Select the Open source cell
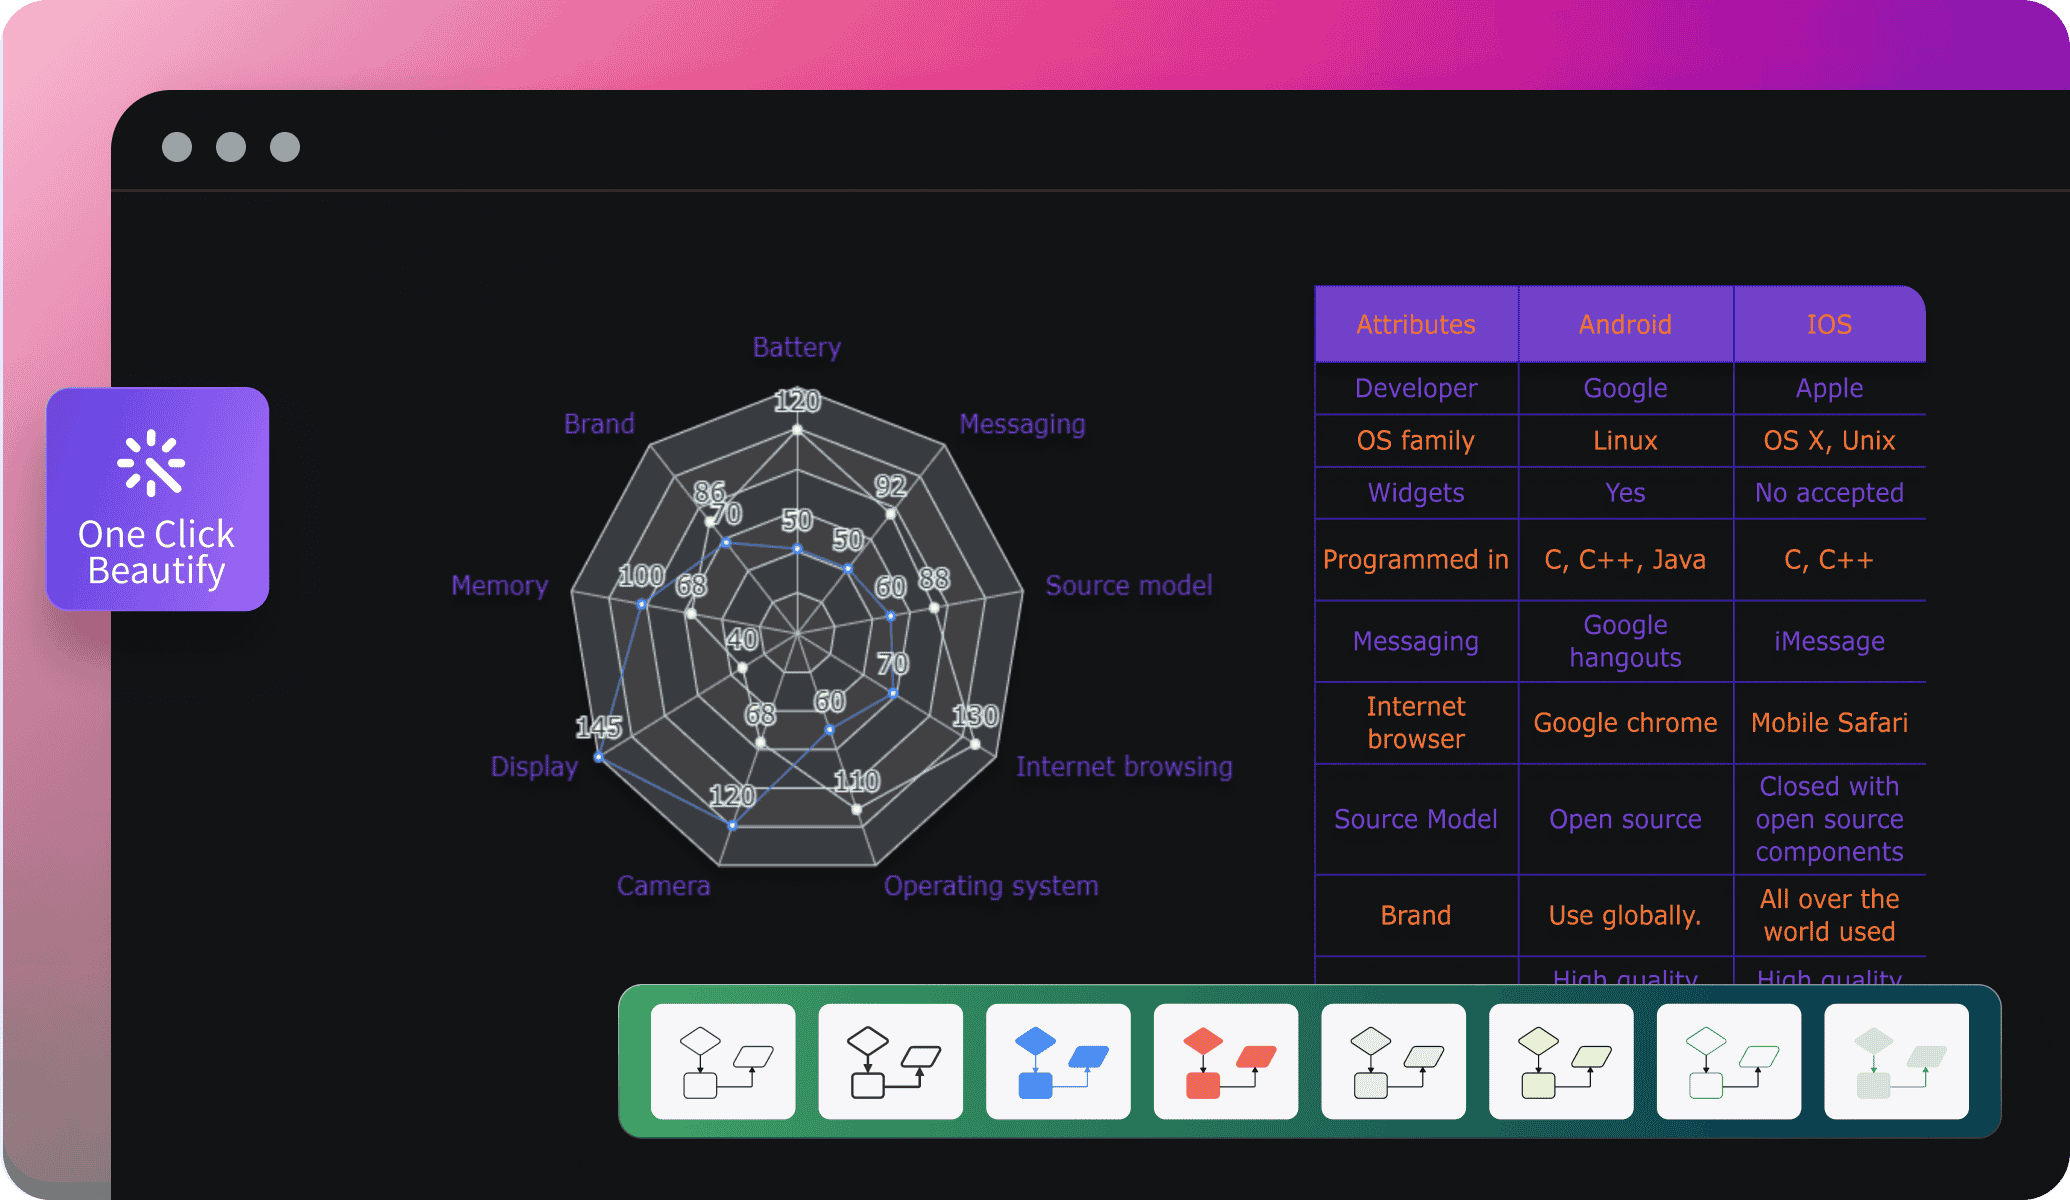Viewport: 2070px width, 1200px height. click(x=1625, y=819)
